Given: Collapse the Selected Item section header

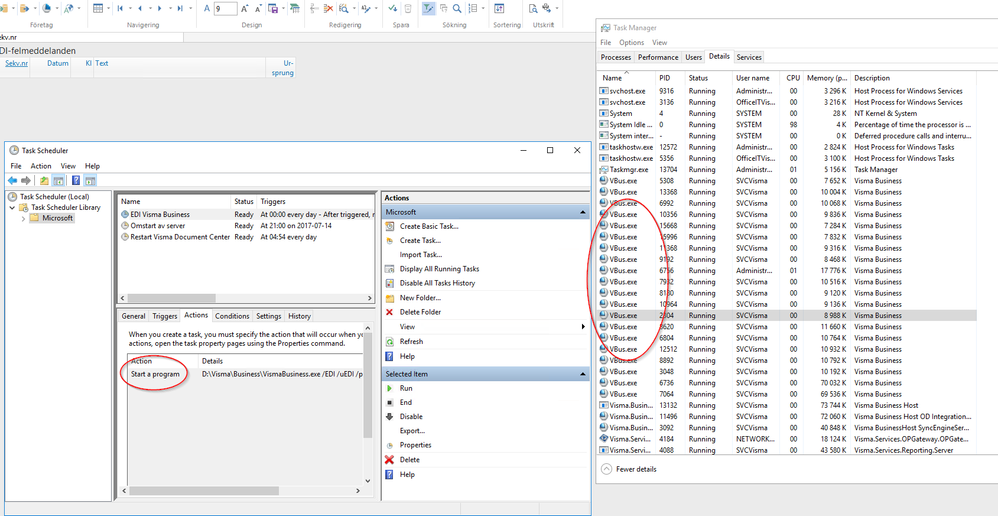Looking at the screenshot, I should (x=582, y=374).
